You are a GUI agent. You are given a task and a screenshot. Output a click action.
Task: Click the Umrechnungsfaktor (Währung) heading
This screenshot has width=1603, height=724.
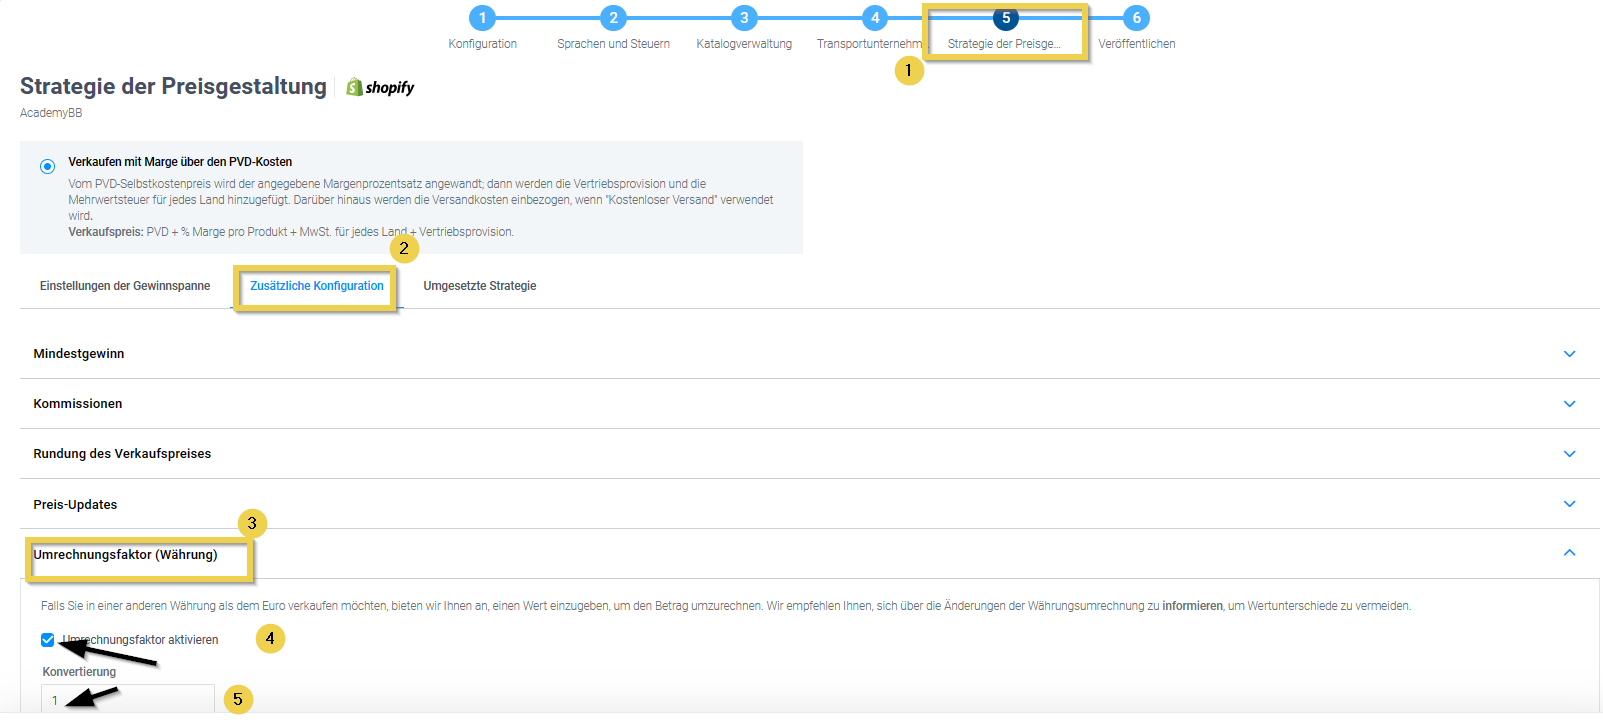click(125, 555)
